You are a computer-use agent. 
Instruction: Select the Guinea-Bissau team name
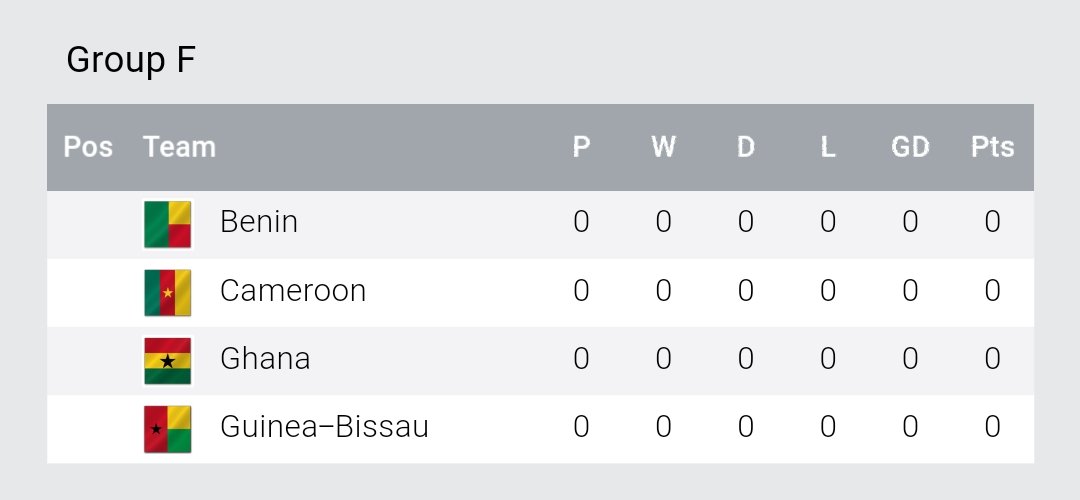coord(324,427)
